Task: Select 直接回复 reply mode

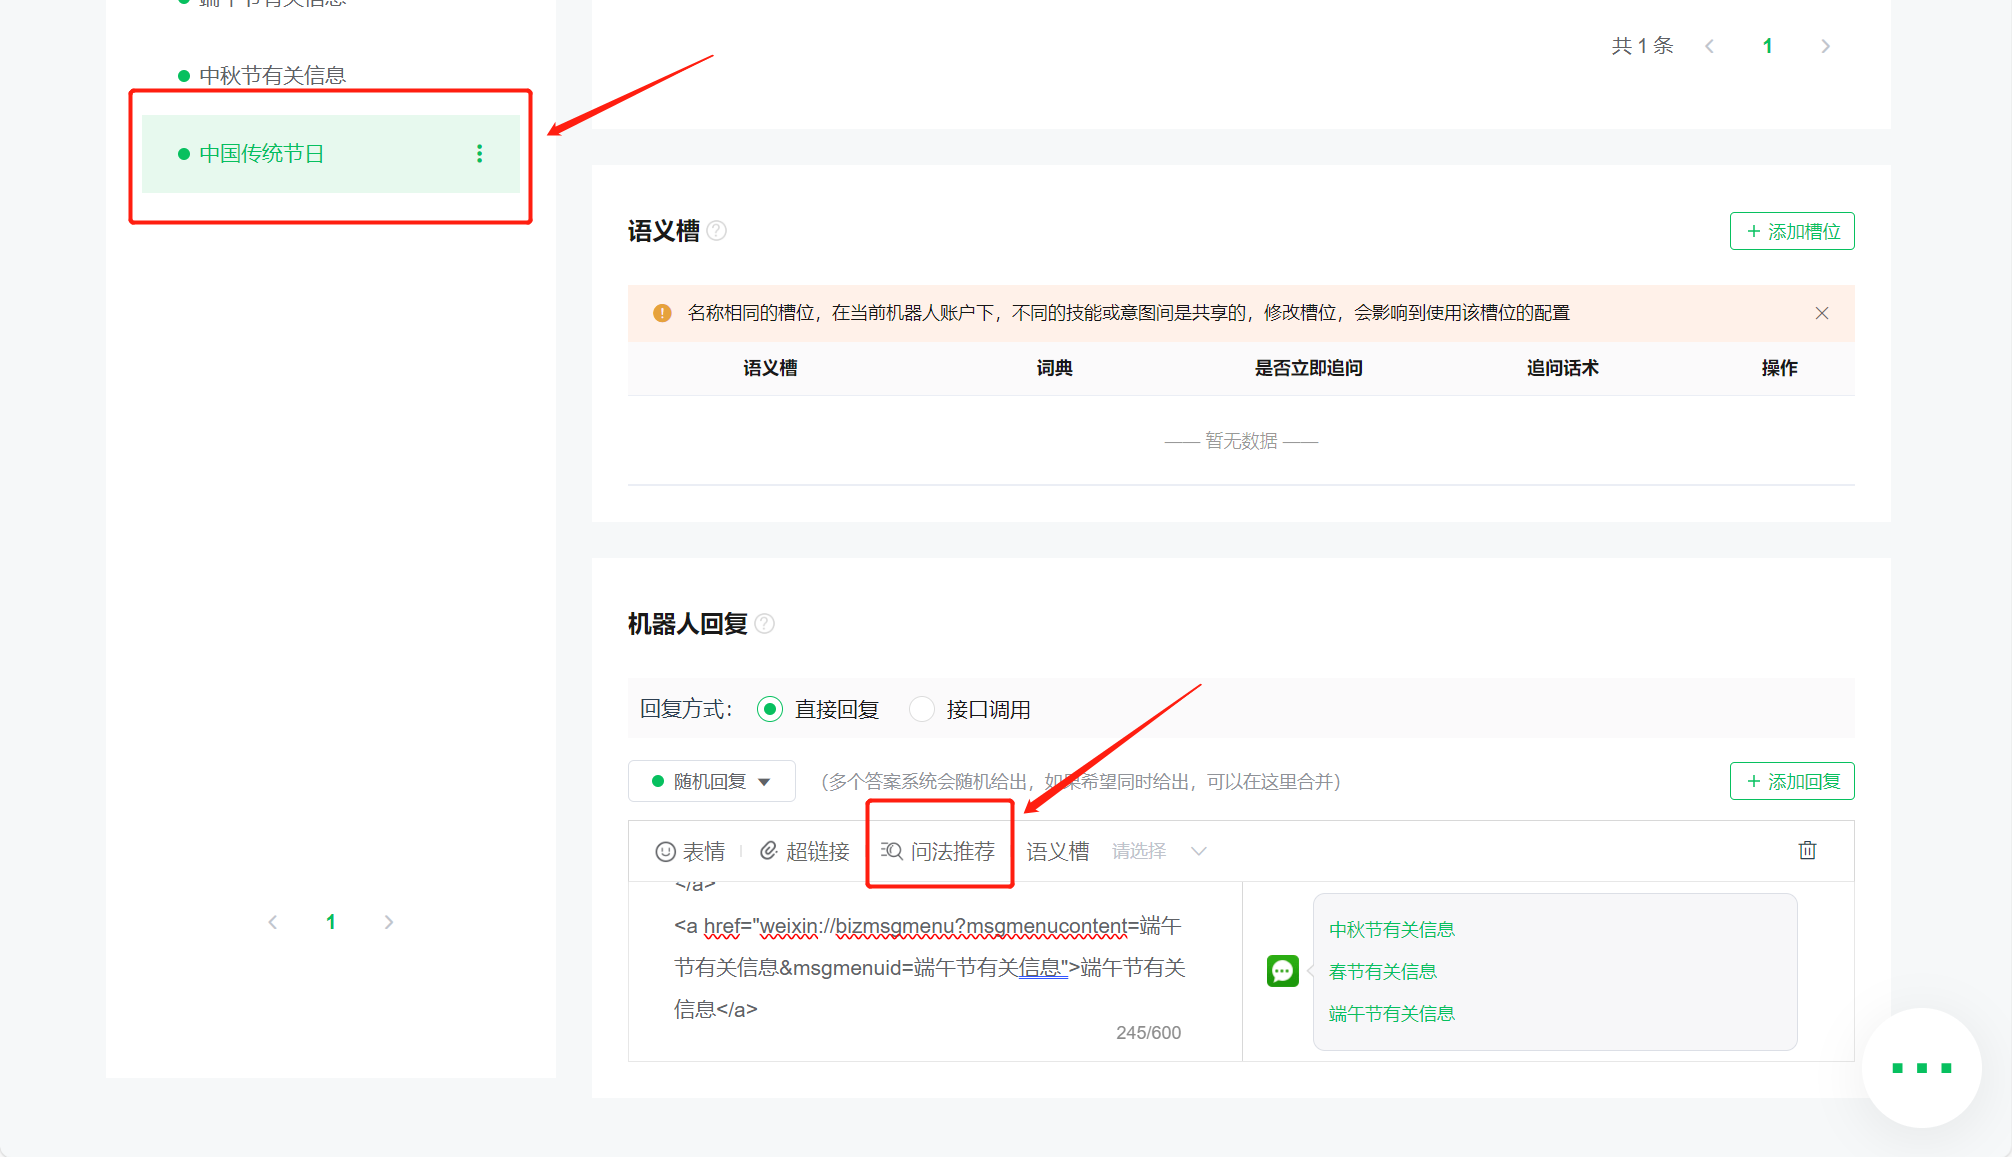Action: [x=770, y=709]
